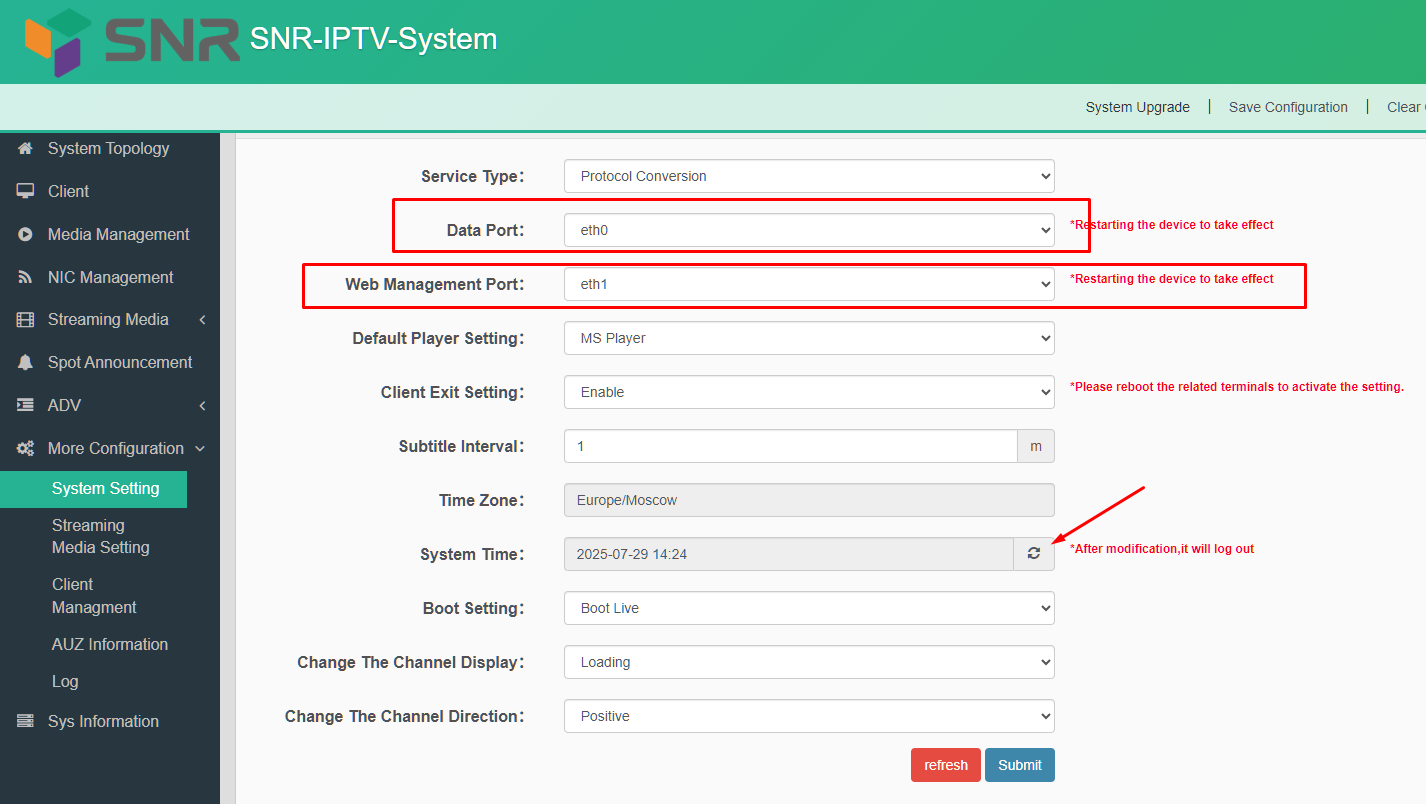Image resolution: width=1426 pixels, height=804 pixels.
Task: Click the system time sync refresh icon
Action: tap(1034, 554)
